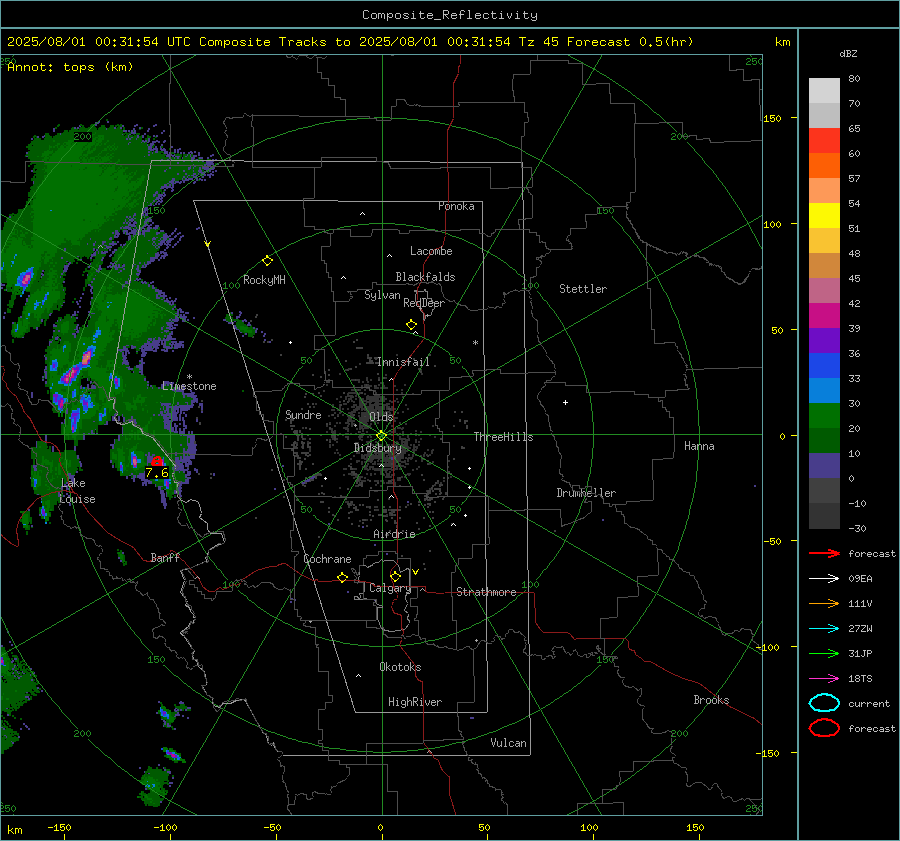Click the white plus marker west of Hanna
Viewport: 900px width, 841px height.
coord(565,402)
